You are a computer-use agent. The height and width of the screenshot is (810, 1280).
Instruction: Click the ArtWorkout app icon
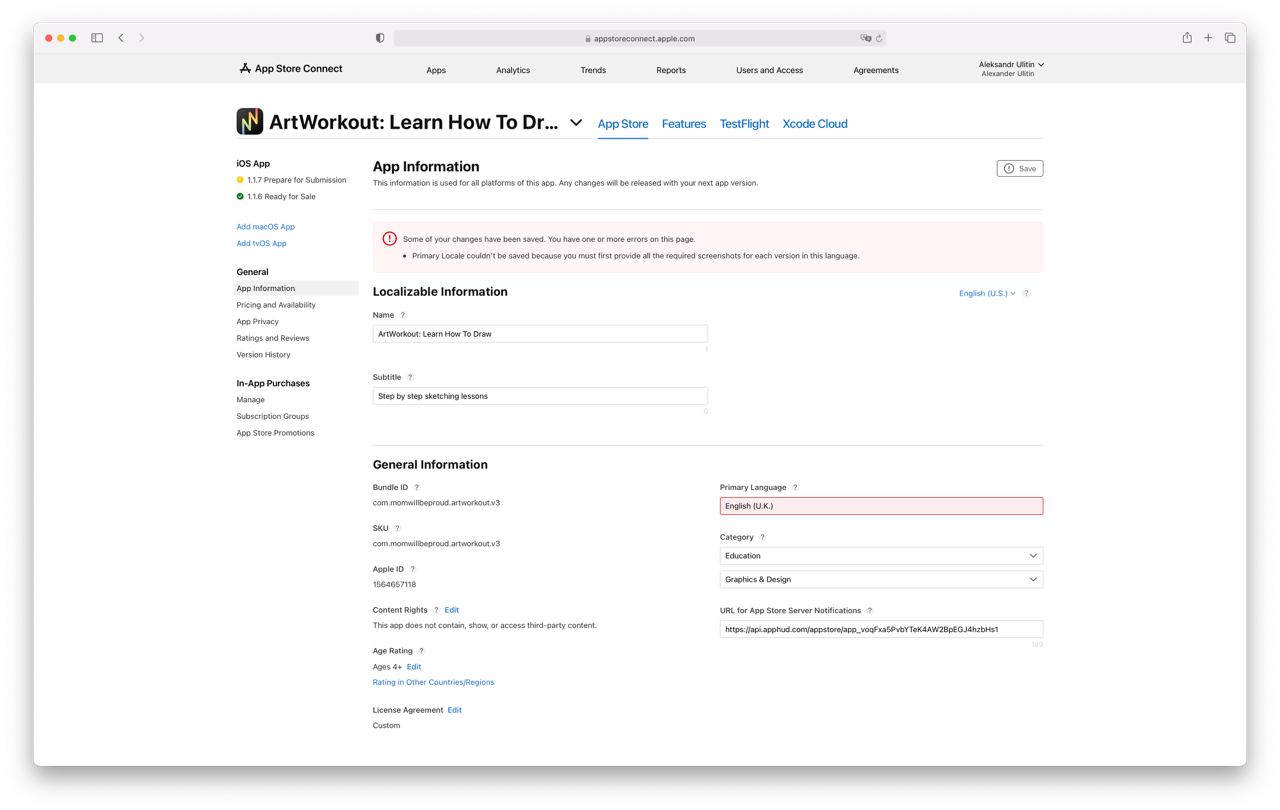pyautogui.click(x=250, y=122)
